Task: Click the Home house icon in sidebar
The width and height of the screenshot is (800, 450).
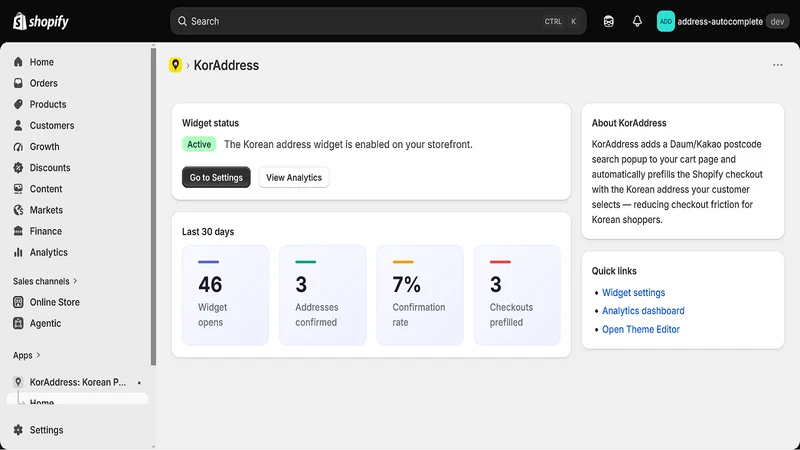Action: [18, 62]
